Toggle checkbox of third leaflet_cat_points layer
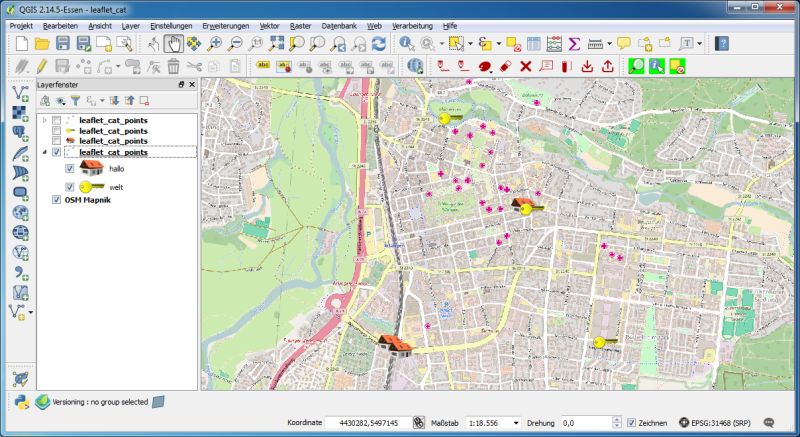The width and height of the screenshot is (800, 437). 57,141
